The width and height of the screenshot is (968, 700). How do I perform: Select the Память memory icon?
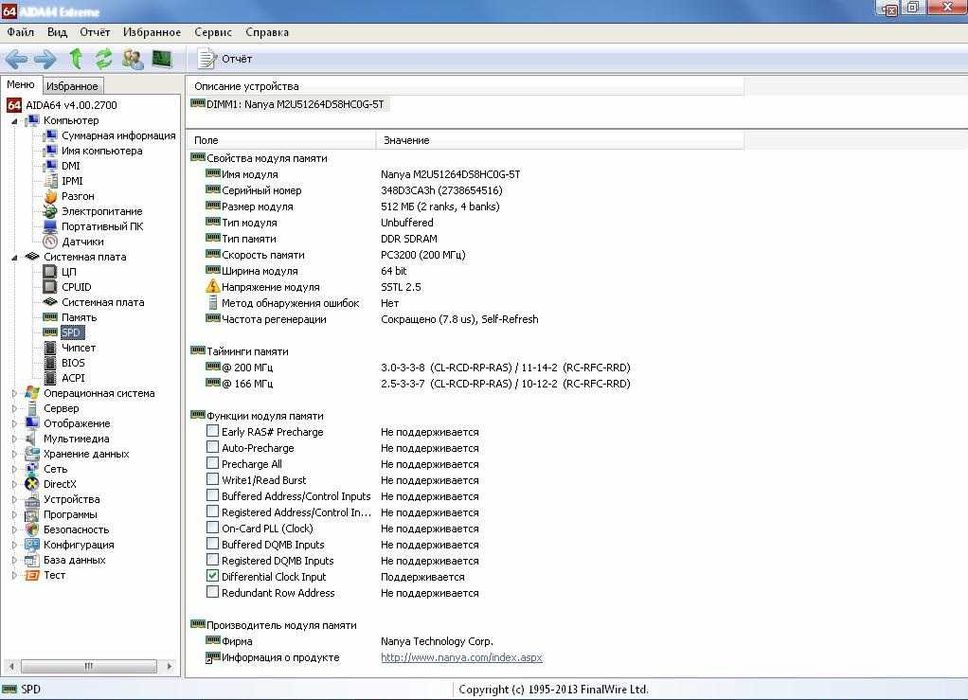(50, 317)
